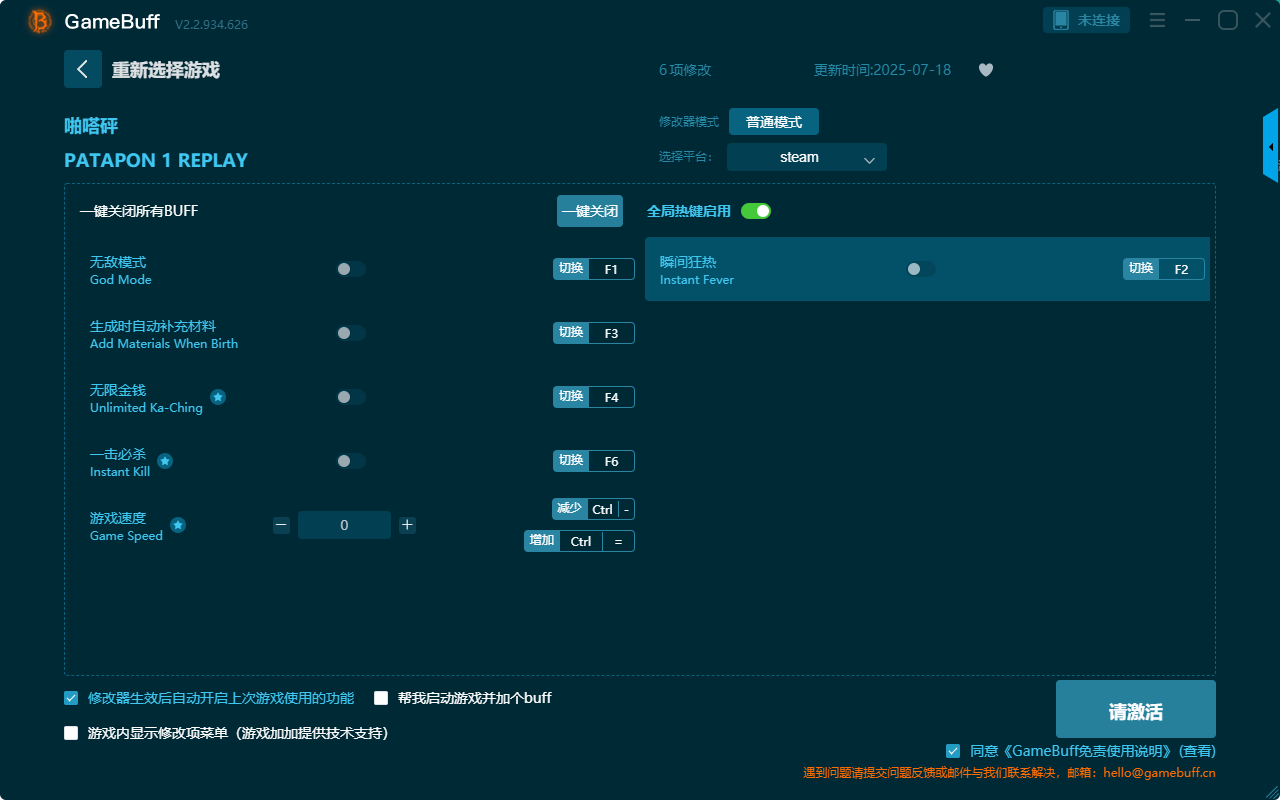Viewport: 1280px width, 800px height.
Task: Click the back arrow to reselect game
Action: coord(83,69)
